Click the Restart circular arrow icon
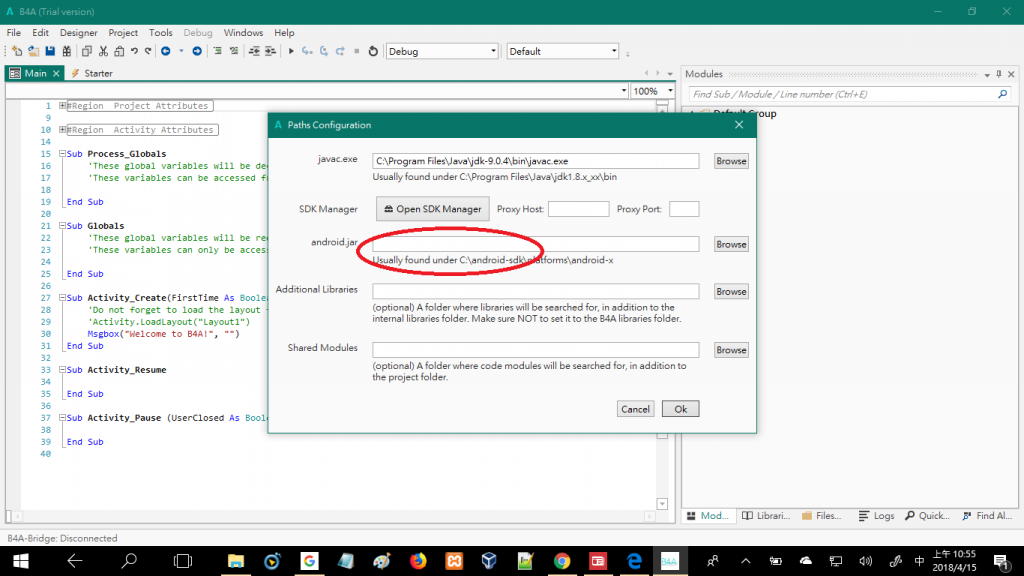Screen dimensions: 1024x576 (x=373, y=51)
